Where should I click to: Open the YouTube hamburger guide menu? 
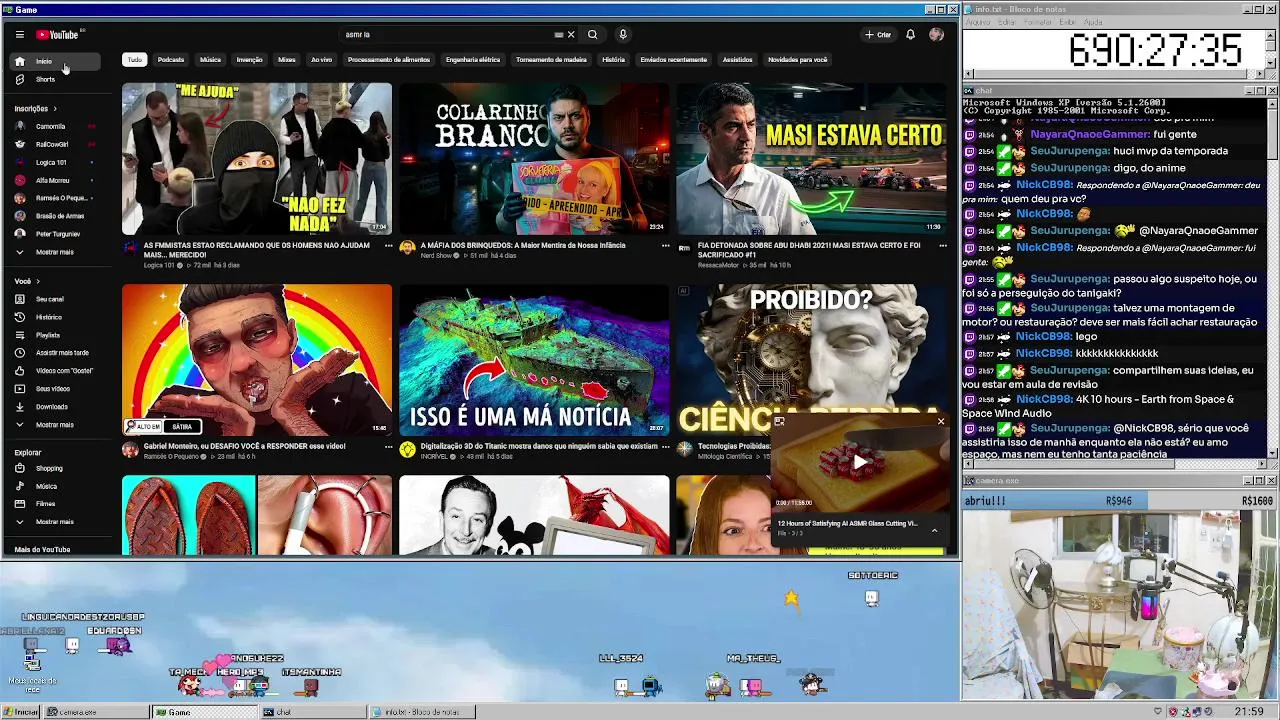19,34
